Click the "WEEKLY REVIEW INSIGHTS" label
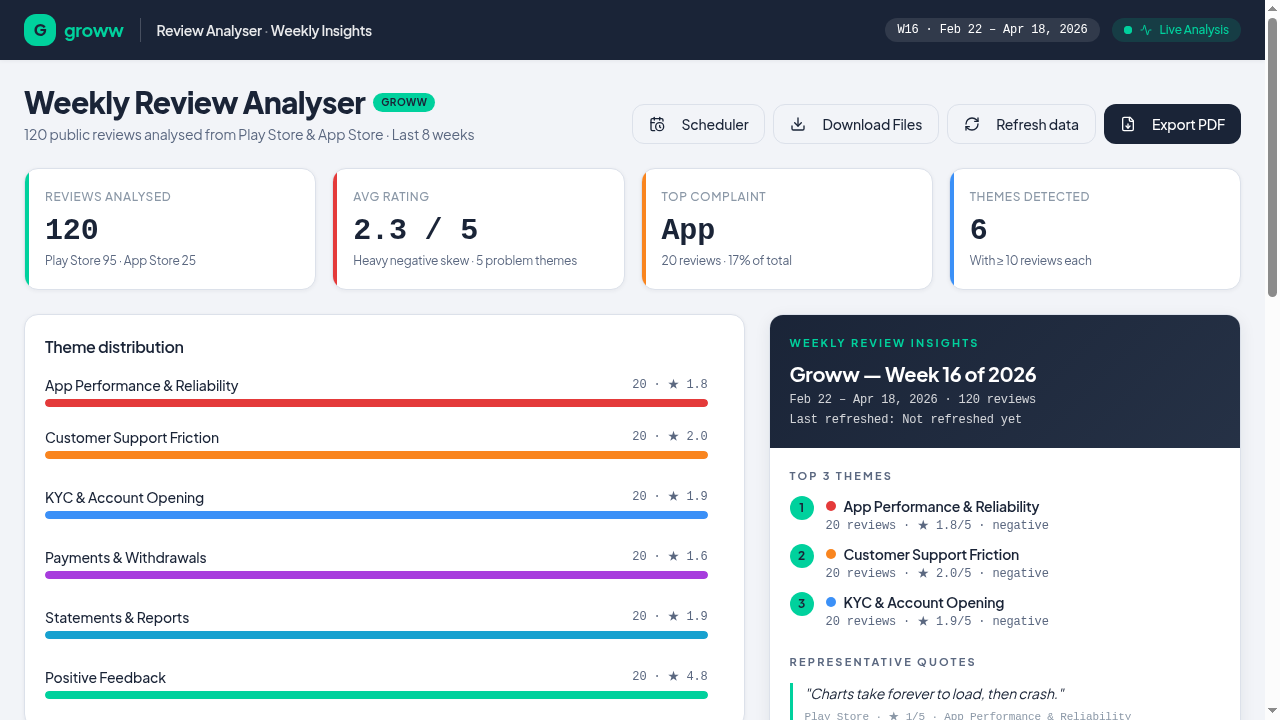 click(x=884, y=343)
